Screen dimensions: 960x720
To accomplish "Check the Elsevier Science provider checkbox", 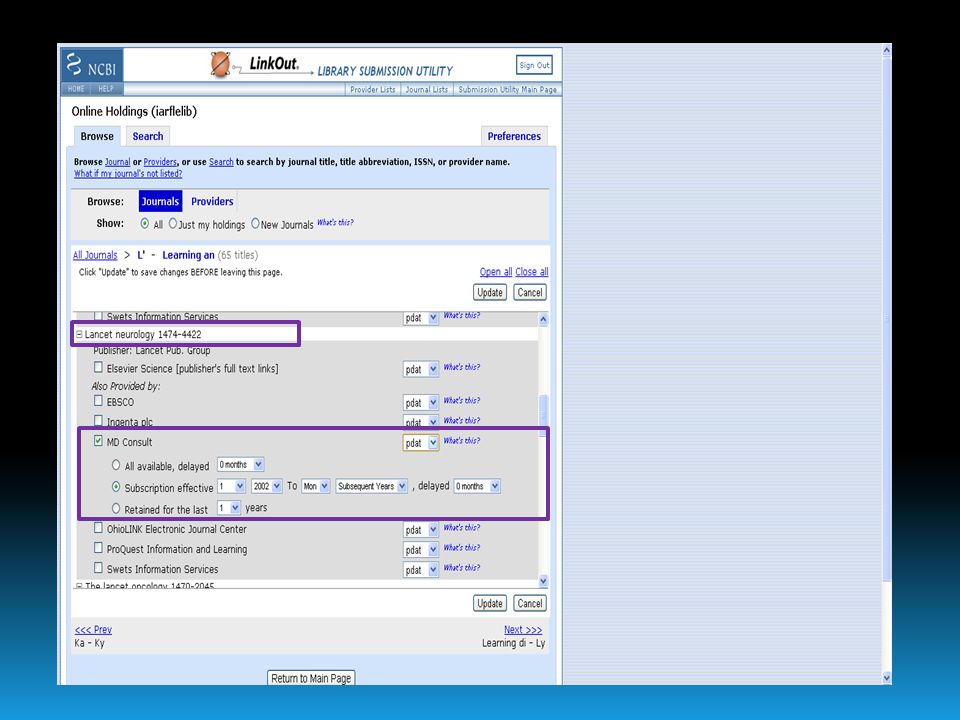I will click(98, 367).
